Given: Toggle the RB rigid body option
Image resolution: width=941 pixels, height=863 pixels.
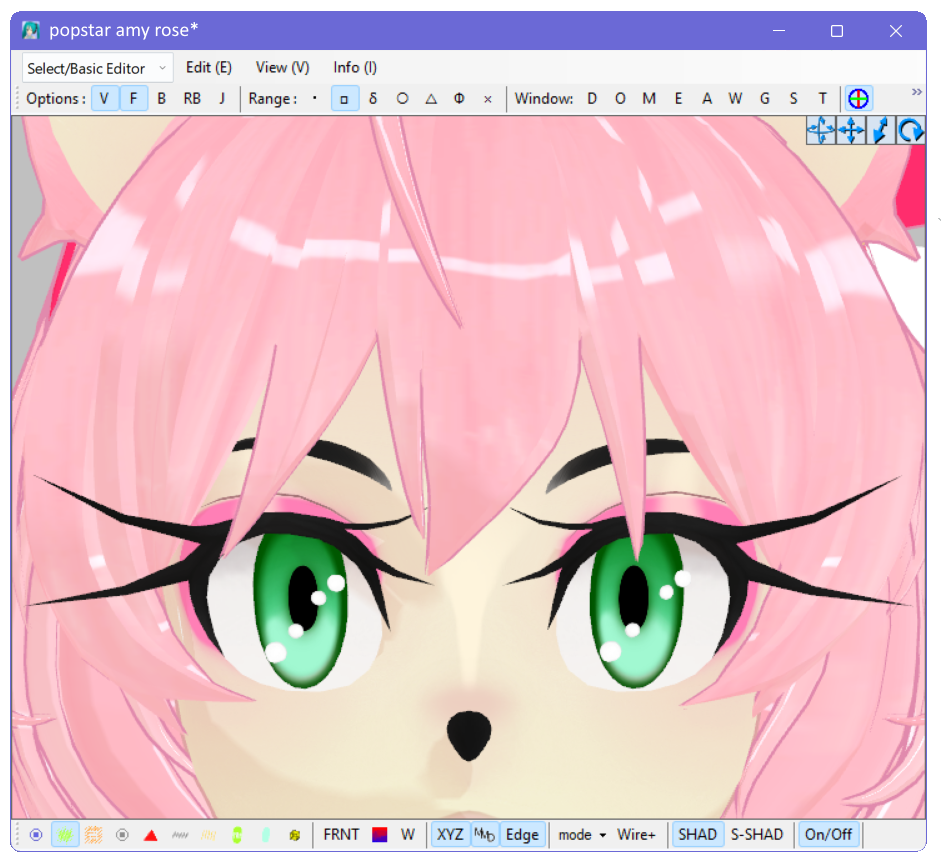Looking at the screenshot, I should (192, 98).
